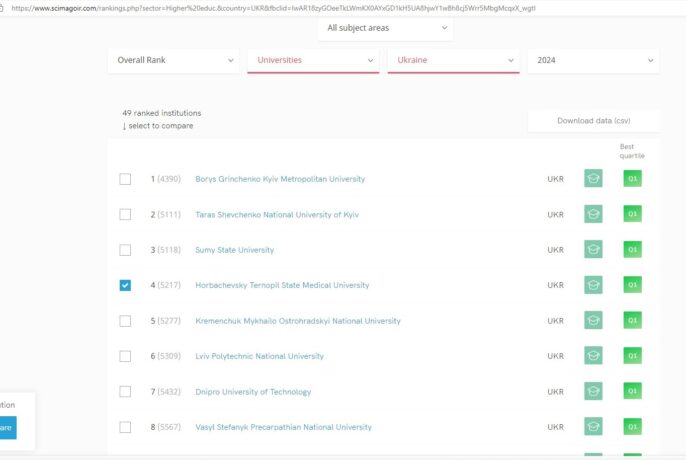Open the 2024 year selector

click(x=593, y=60)
